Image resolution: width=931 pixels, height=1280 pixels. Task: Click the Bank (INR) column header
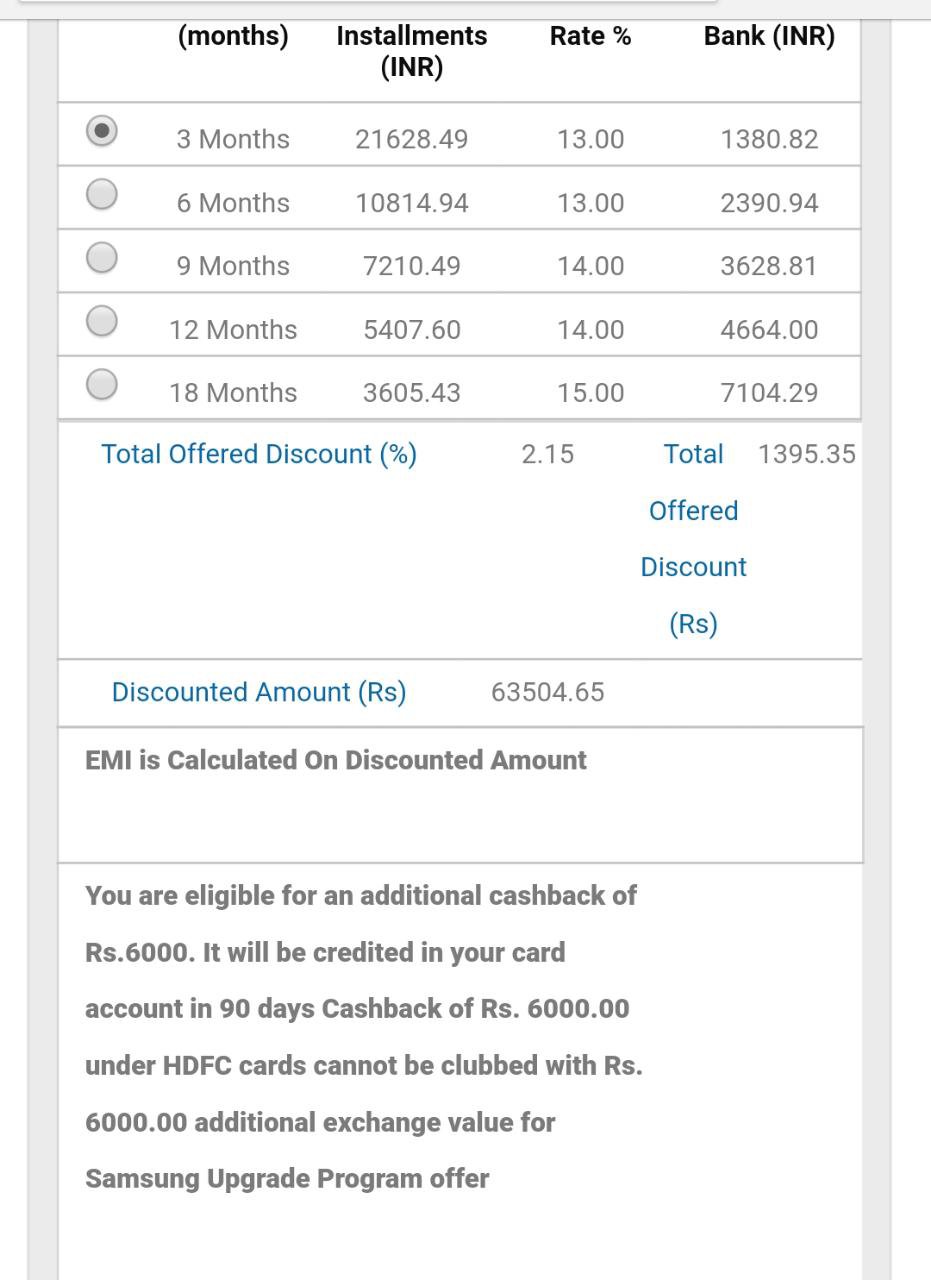point(769,36)
